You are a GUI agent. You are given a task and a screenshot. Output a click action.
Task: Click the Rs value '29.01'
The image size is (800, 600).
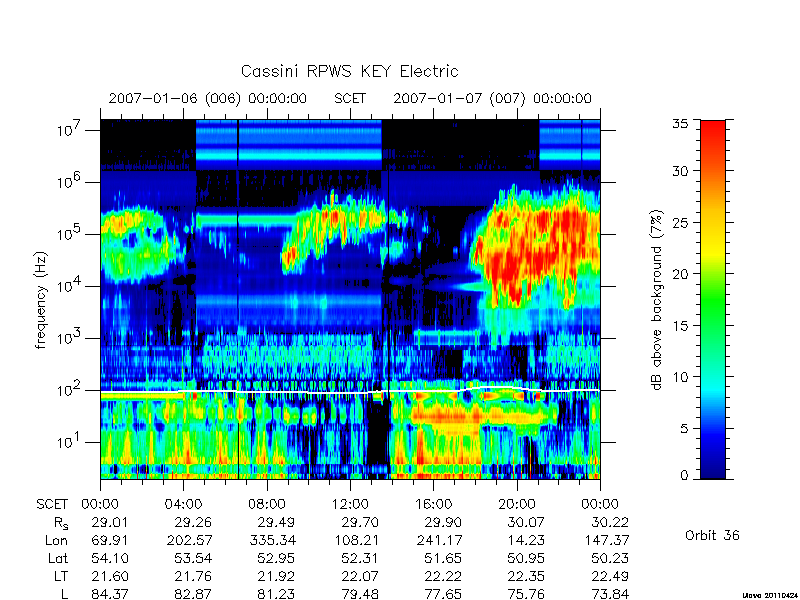click(x=110, y=522)
